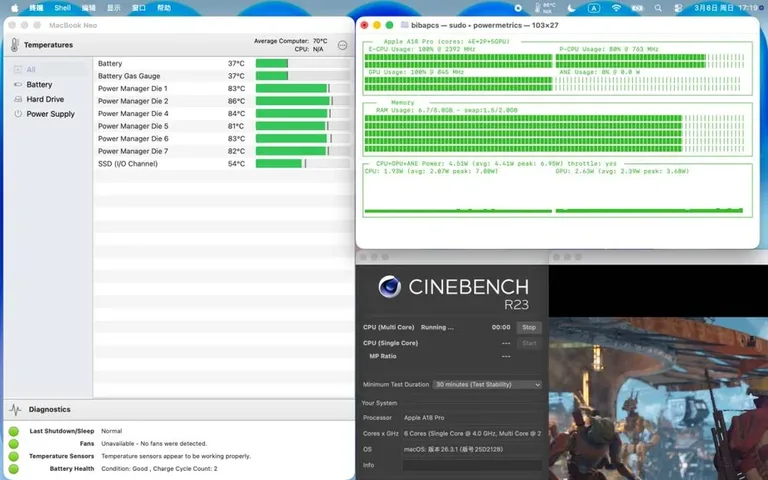Viewport: 768px width, 480px height.
Task: Select All in the sensor sidebar
Action: (x=48, y=70)
